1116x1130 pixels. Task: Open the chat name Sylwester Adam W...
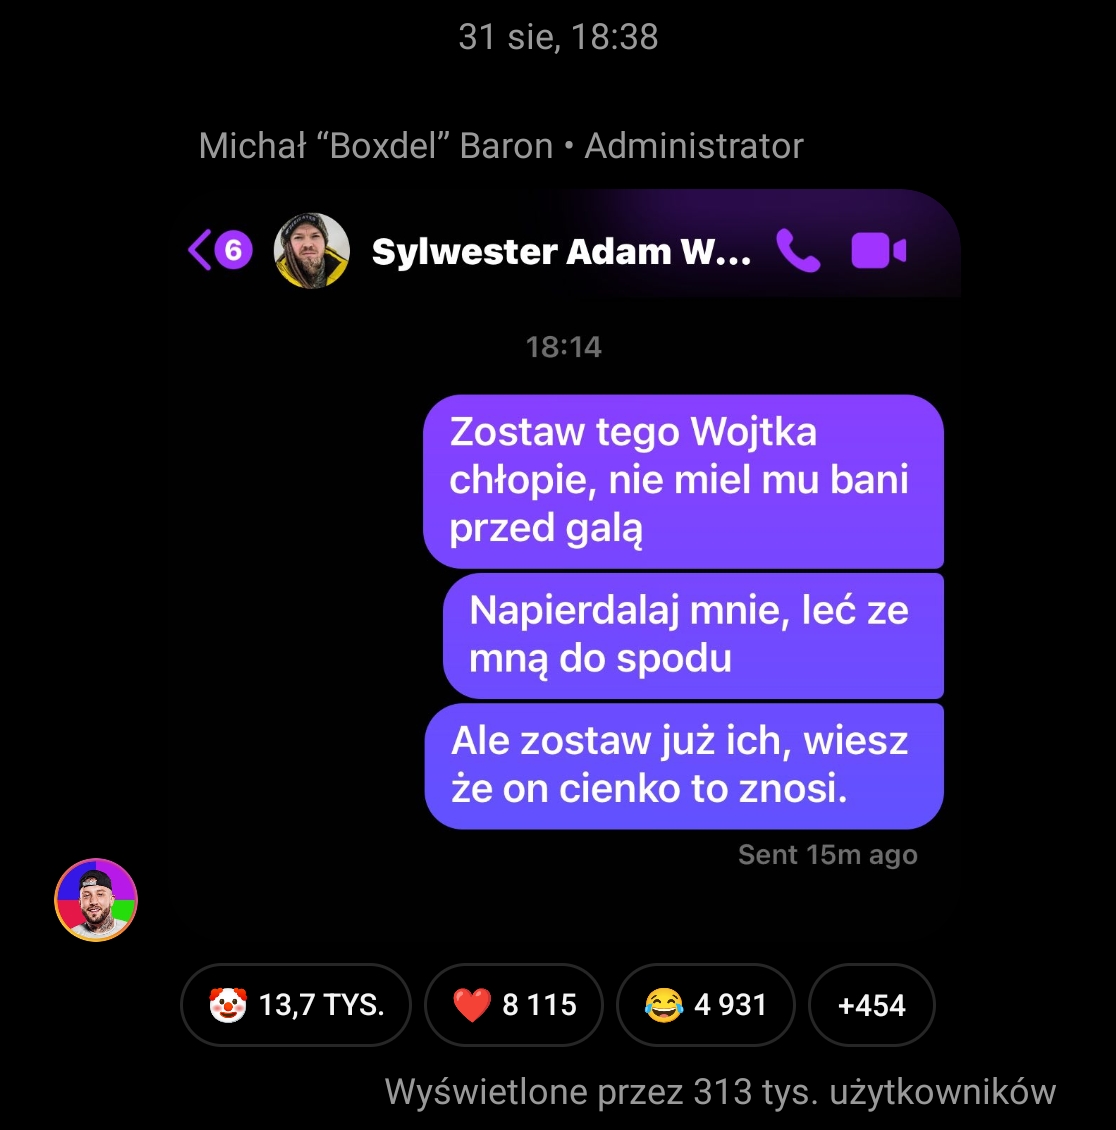(561, 252)
